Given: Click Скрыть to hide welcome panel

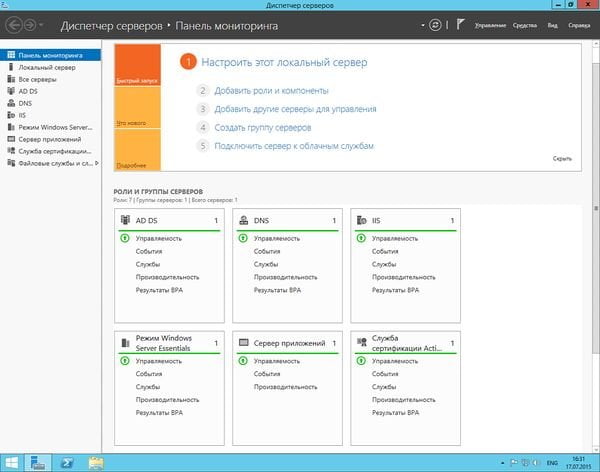Looking at the screenshot, I should point(562,158).
